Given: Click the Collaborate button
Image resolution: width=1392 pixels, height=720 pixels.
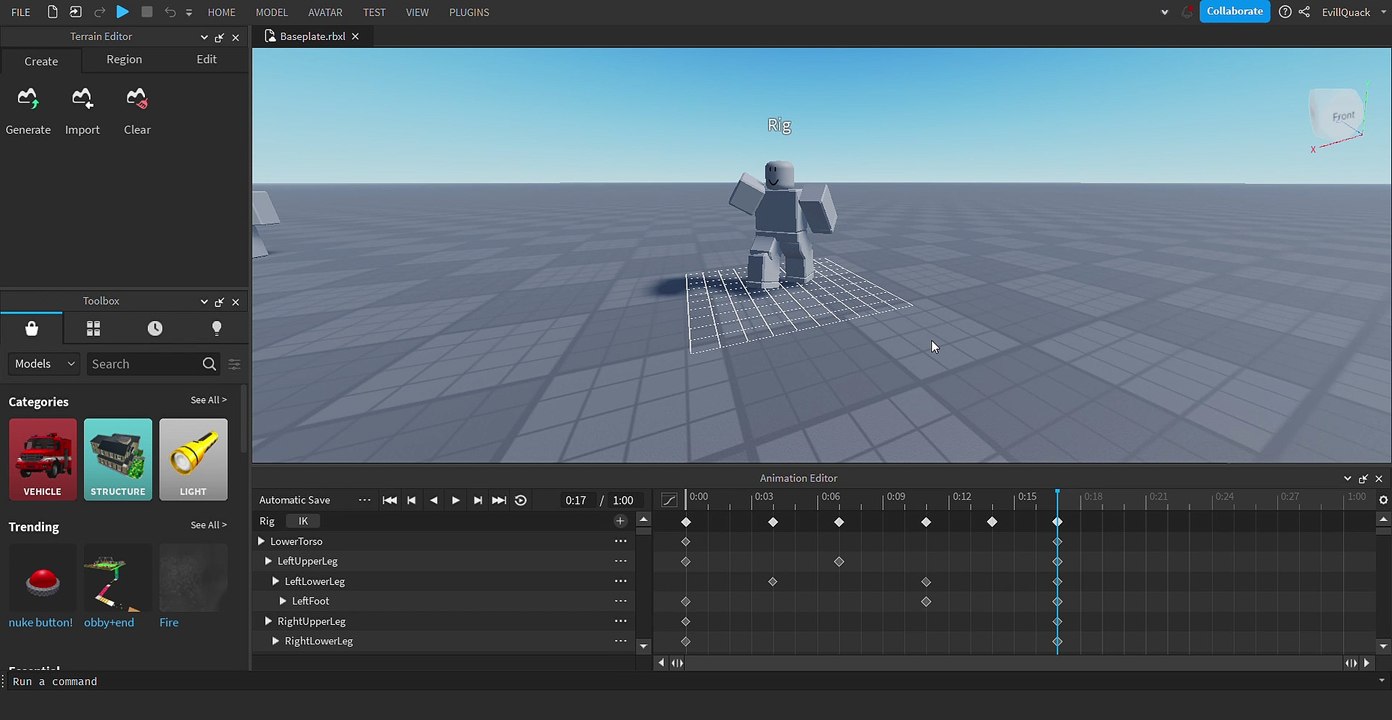Looking at the screenshot, I should point(1234,11).
